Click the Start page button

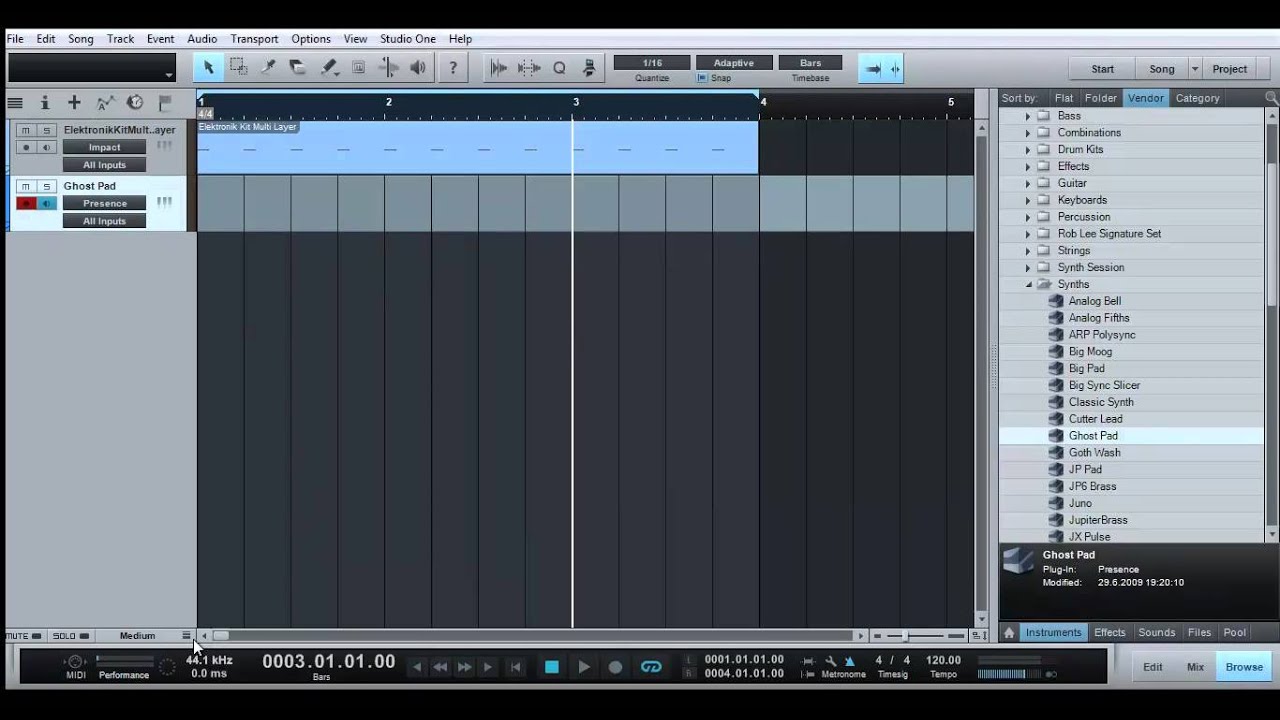[1102, 69]
